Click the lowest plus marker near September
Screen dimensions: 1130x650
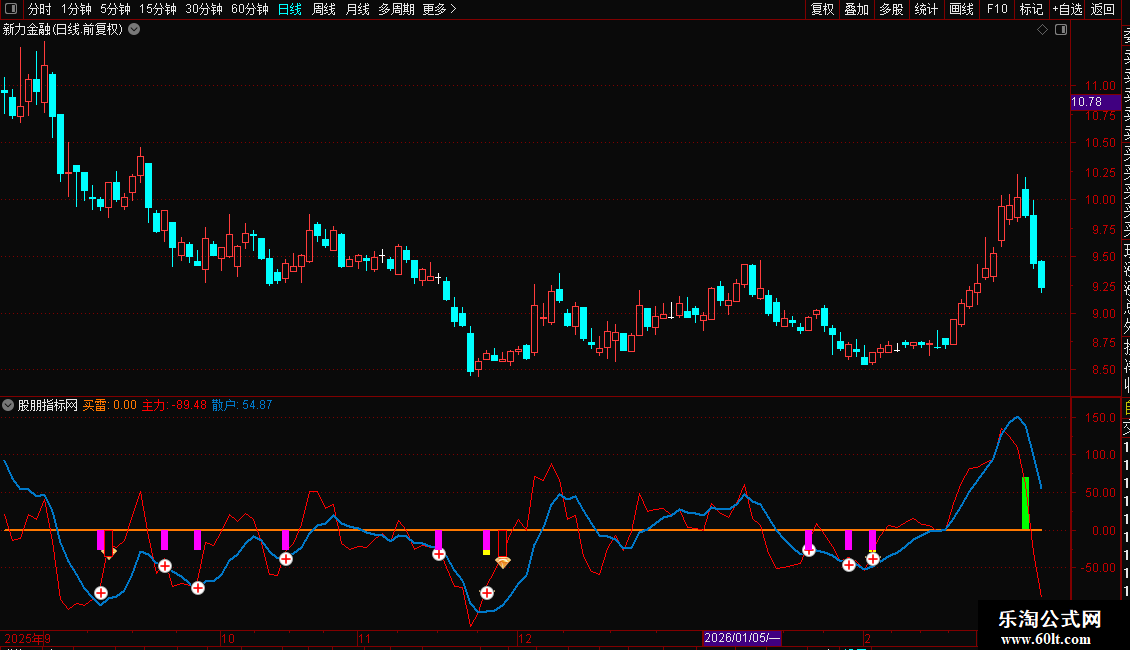[x=101, y=593]
